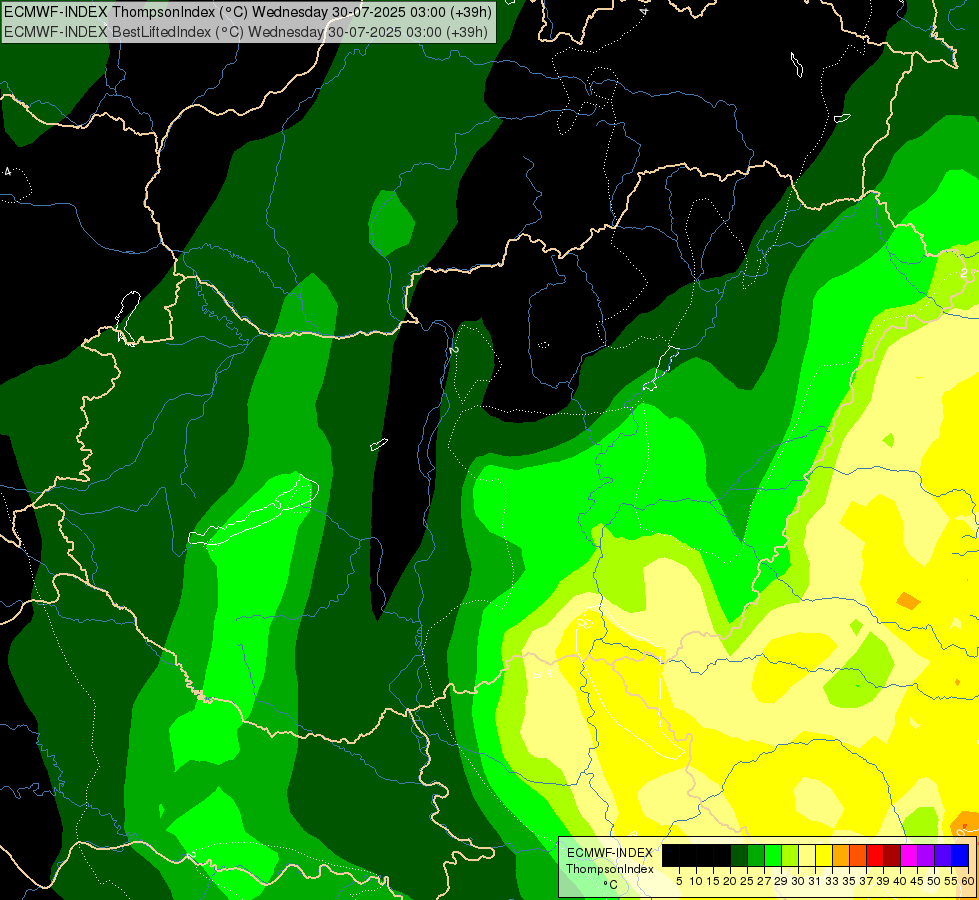This screenshot has width=979, height=900.
Task: Click the °C unit label in legend
Action: [x=610, y=885]
